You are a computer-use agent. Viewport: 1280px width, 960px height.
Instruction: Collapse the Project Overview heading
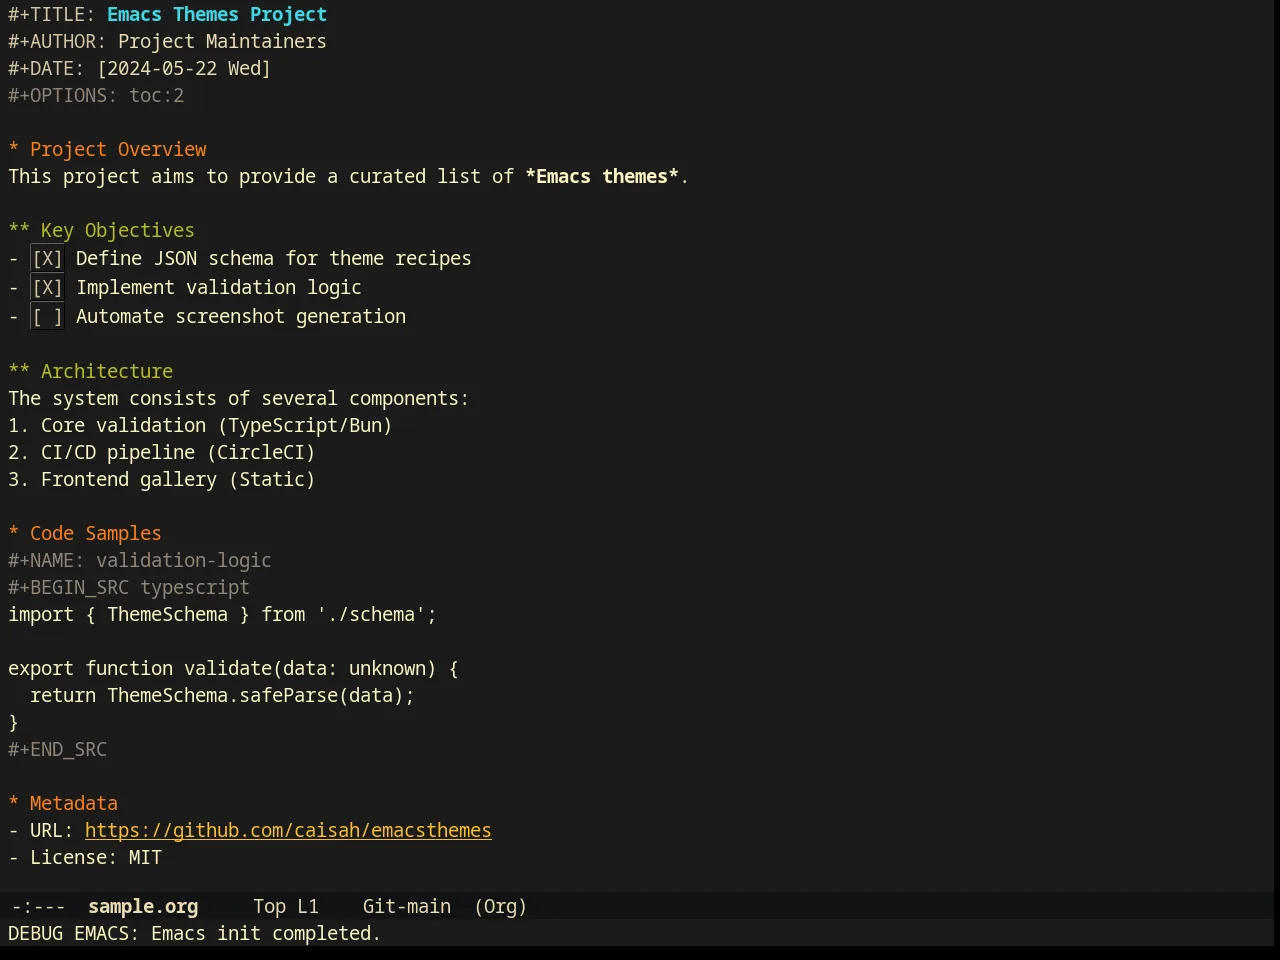coord(108,149)
